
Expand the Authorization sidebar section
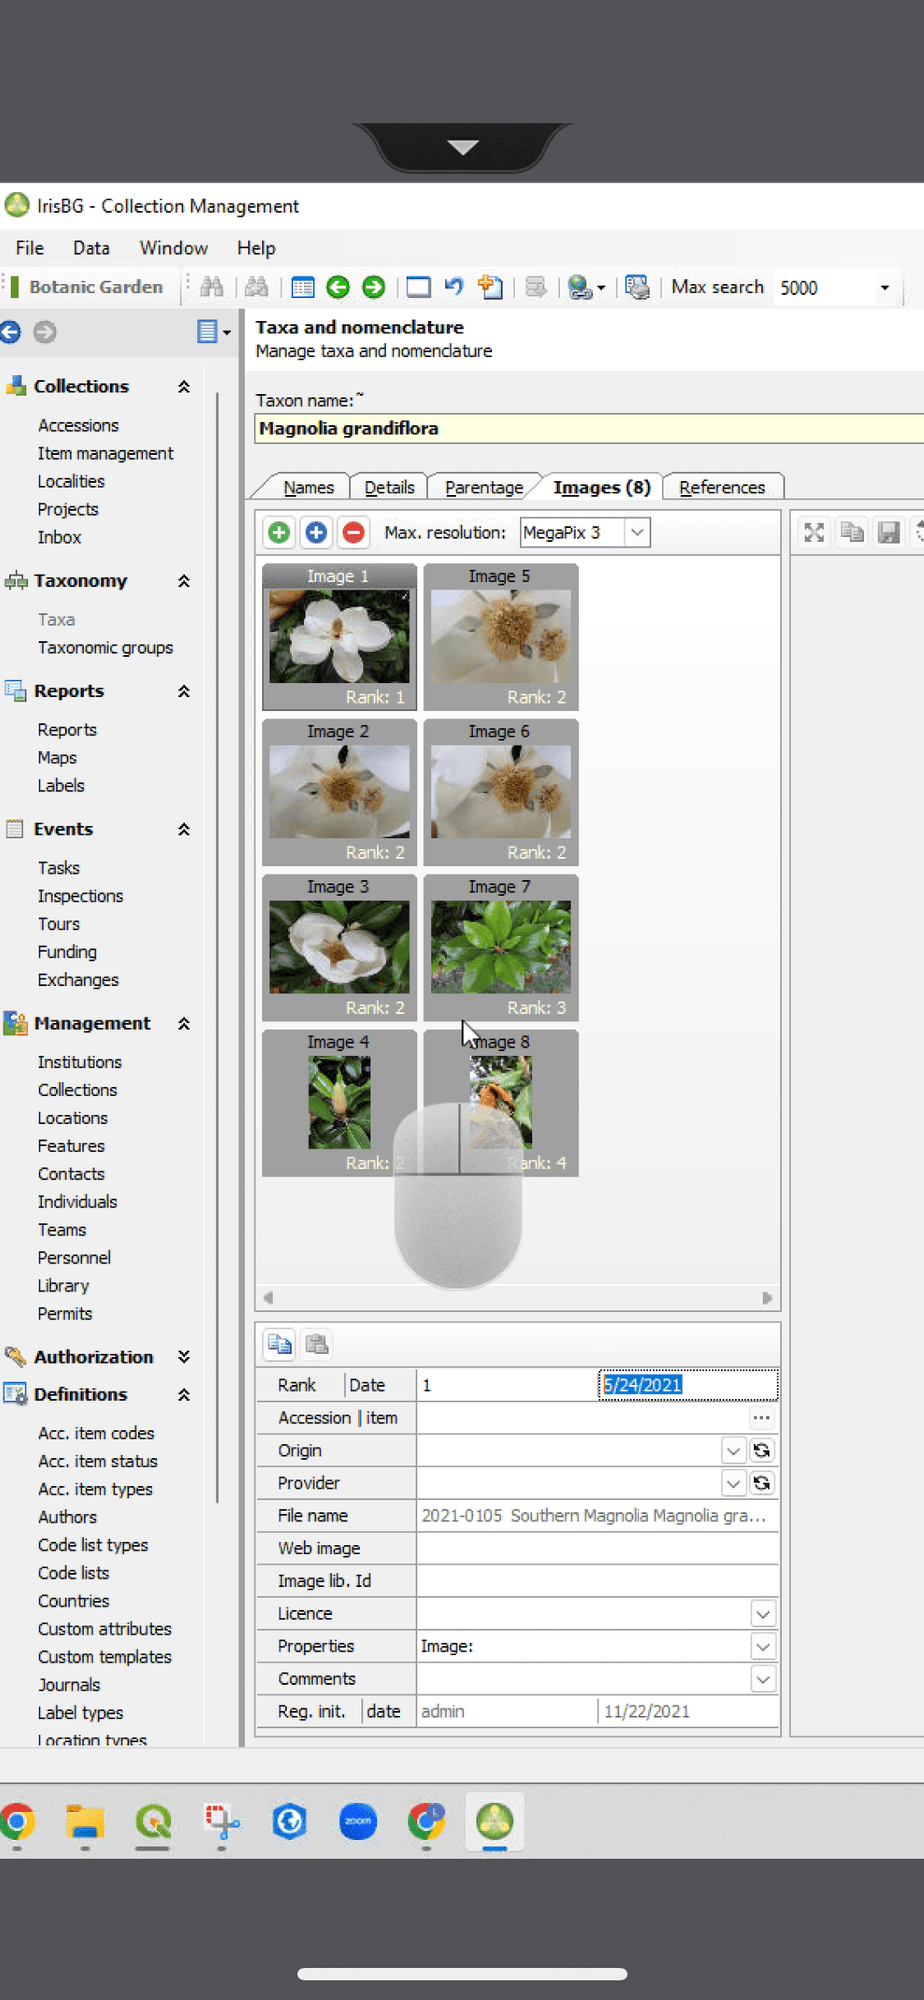184,1357
